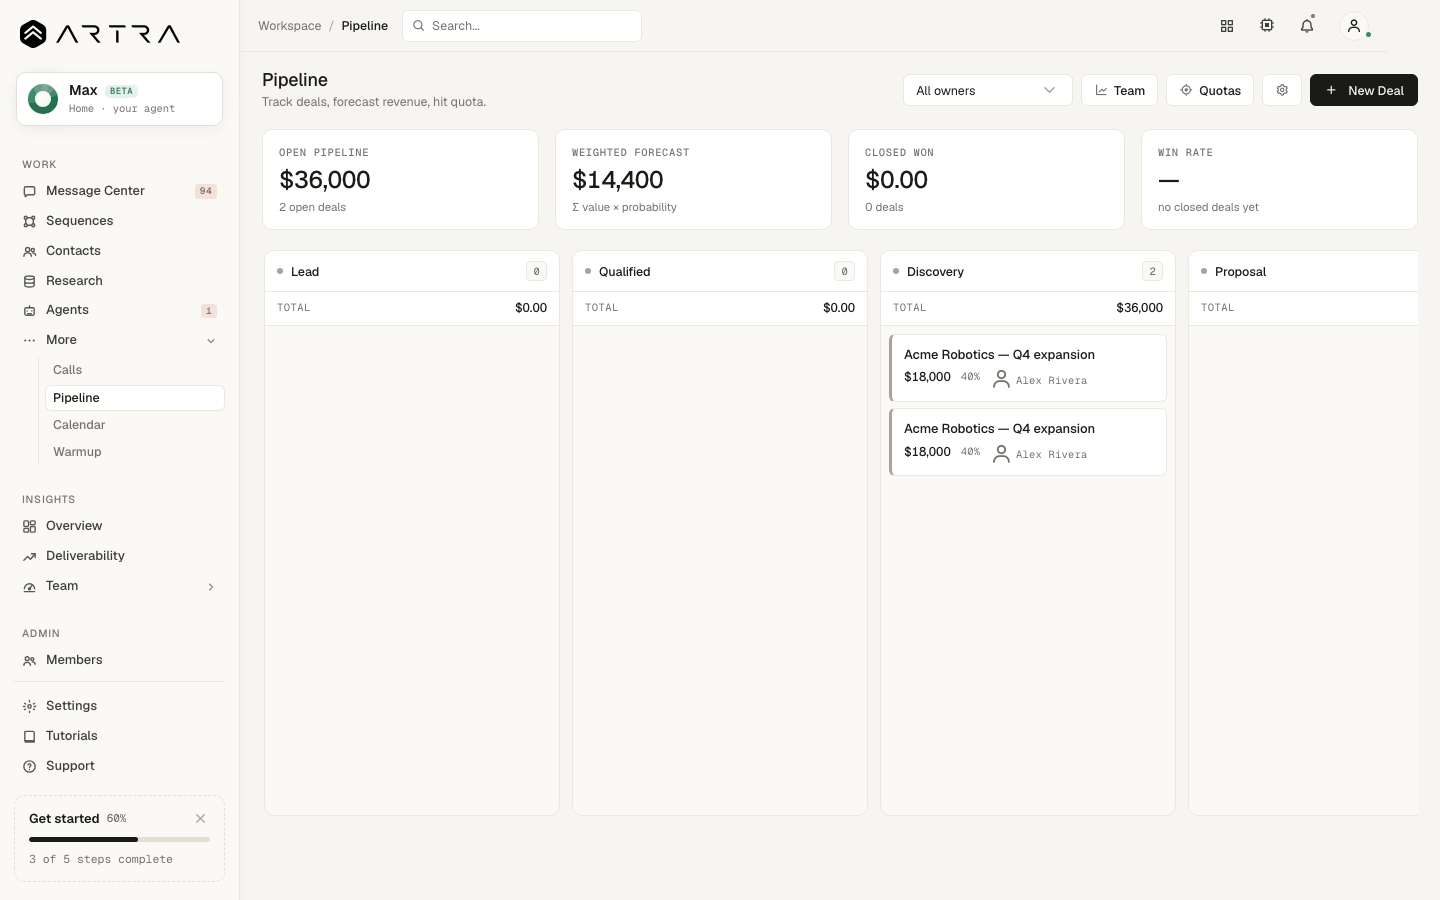Screen dimensions: 1440x900
Task: Click the Team button in toolbar
Action: (1120, 90)
